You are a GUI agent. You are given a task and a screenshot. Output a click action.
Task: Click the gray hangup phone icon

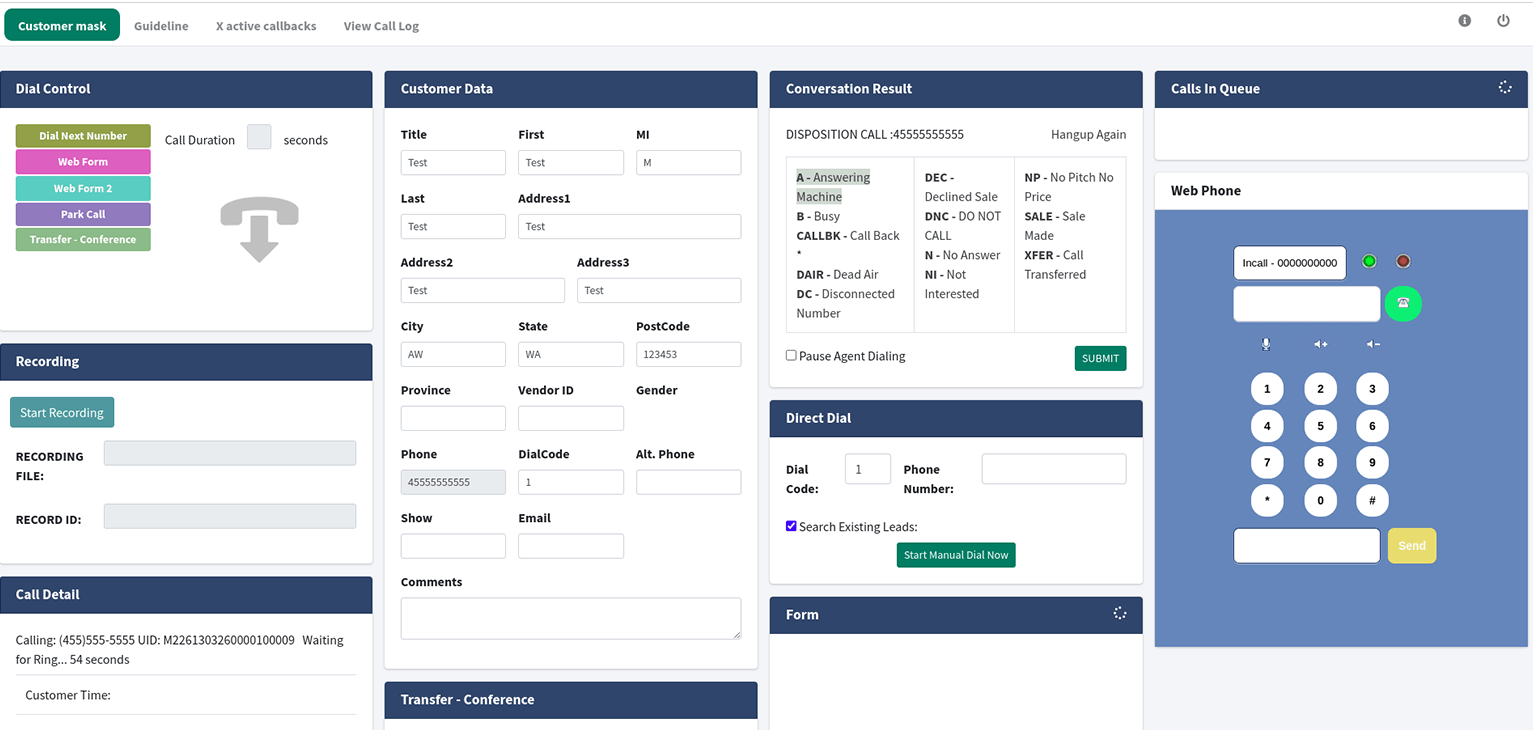tap(259, 229)
